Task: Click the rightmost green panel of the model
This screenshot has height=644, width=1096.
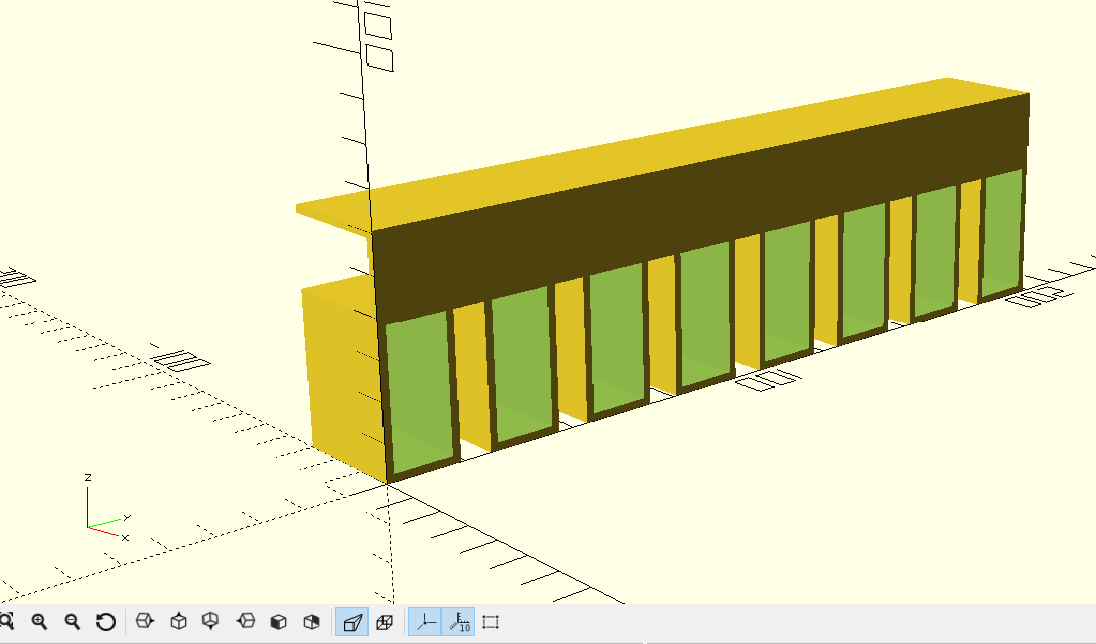Action: pyautogui.click(x=1002, y=234)
